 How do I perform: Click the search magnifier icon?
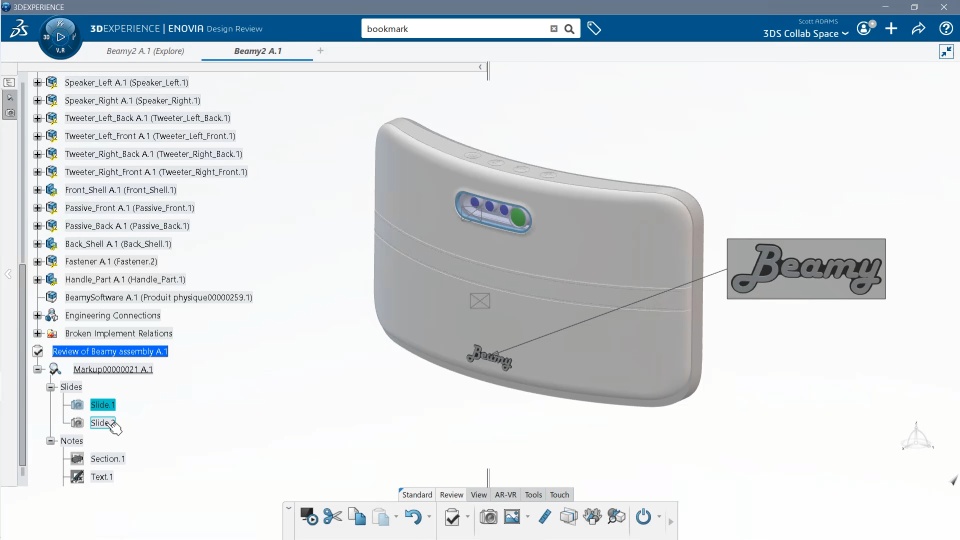click(569, 29)
